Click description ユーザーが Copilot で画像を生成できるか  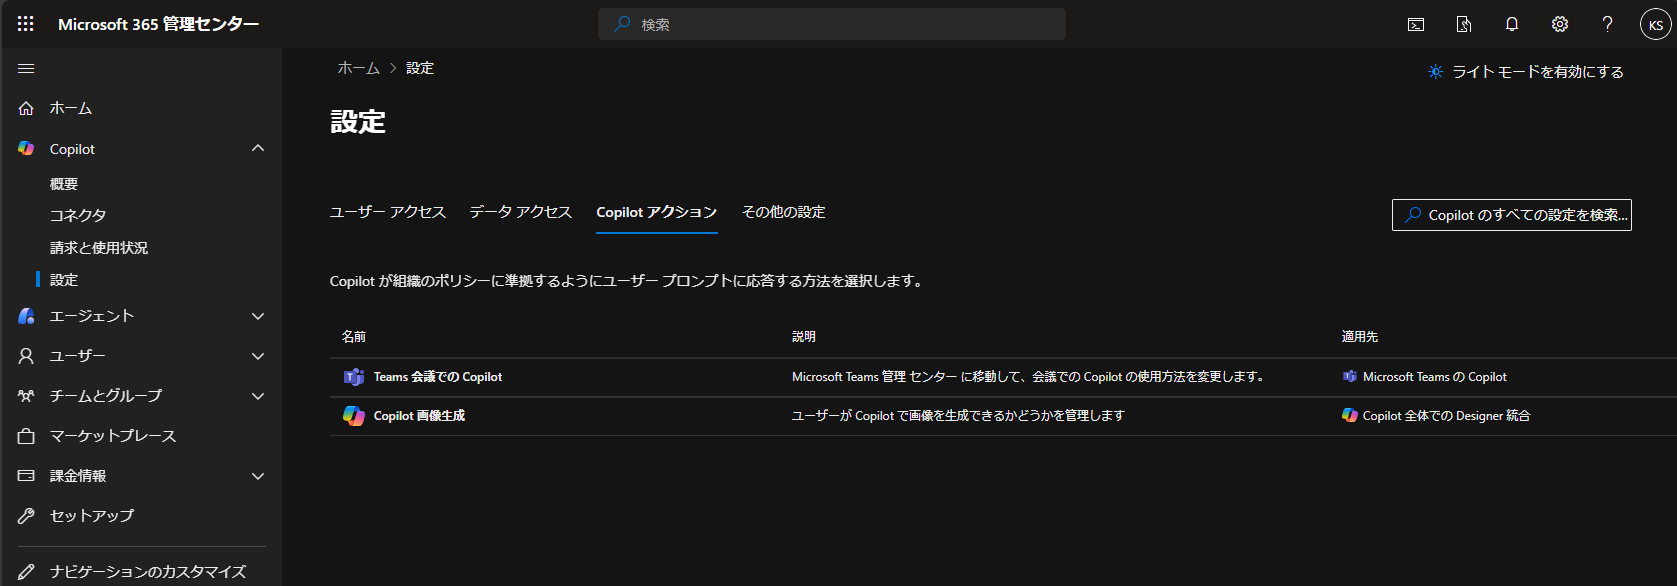pyautogui.click(x=958, y=415)
